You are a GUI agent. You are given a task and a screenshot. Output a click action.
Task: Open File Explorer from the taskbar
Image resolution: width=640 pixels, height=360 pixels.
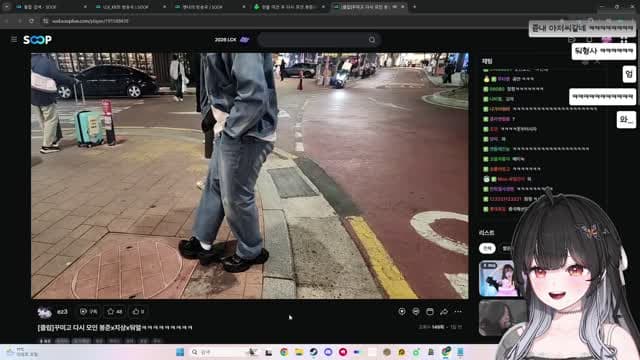pyautogui.click(x=299, y=352)
